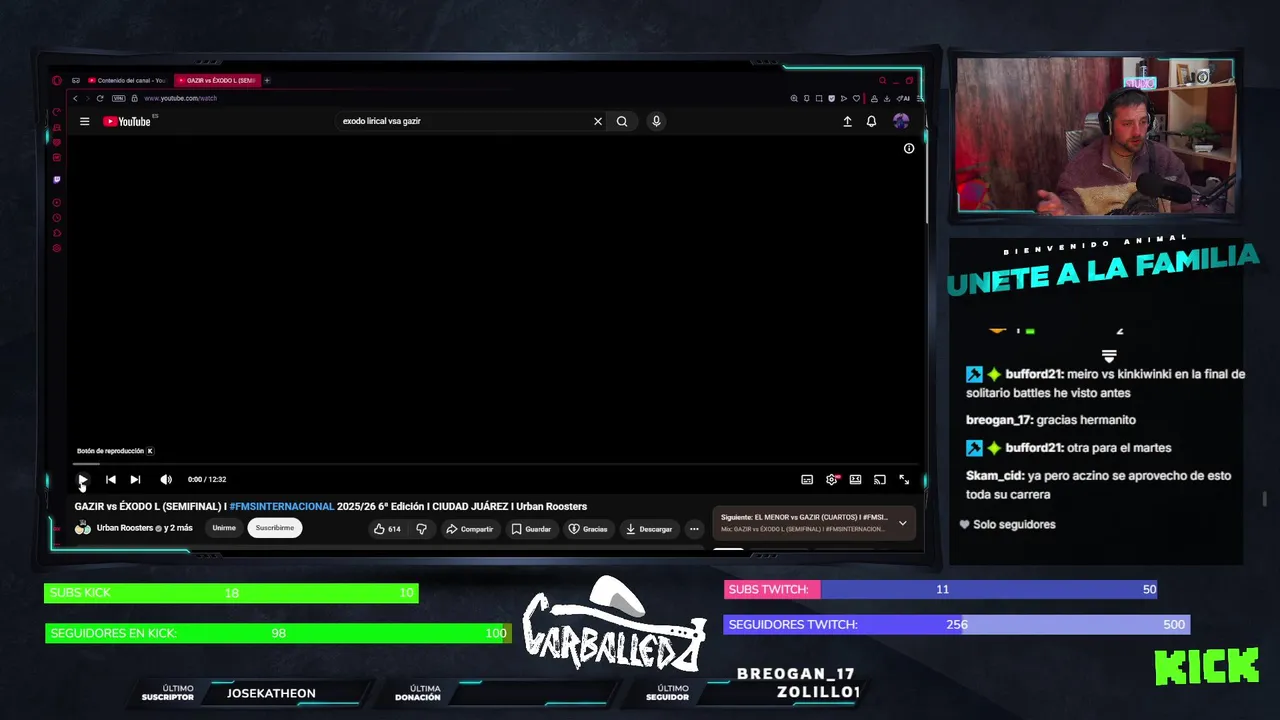Open the #FMSINTERNACIONAL hashtag link
1280x720 pixels.
pyautogui.click(x=282, y=506)
